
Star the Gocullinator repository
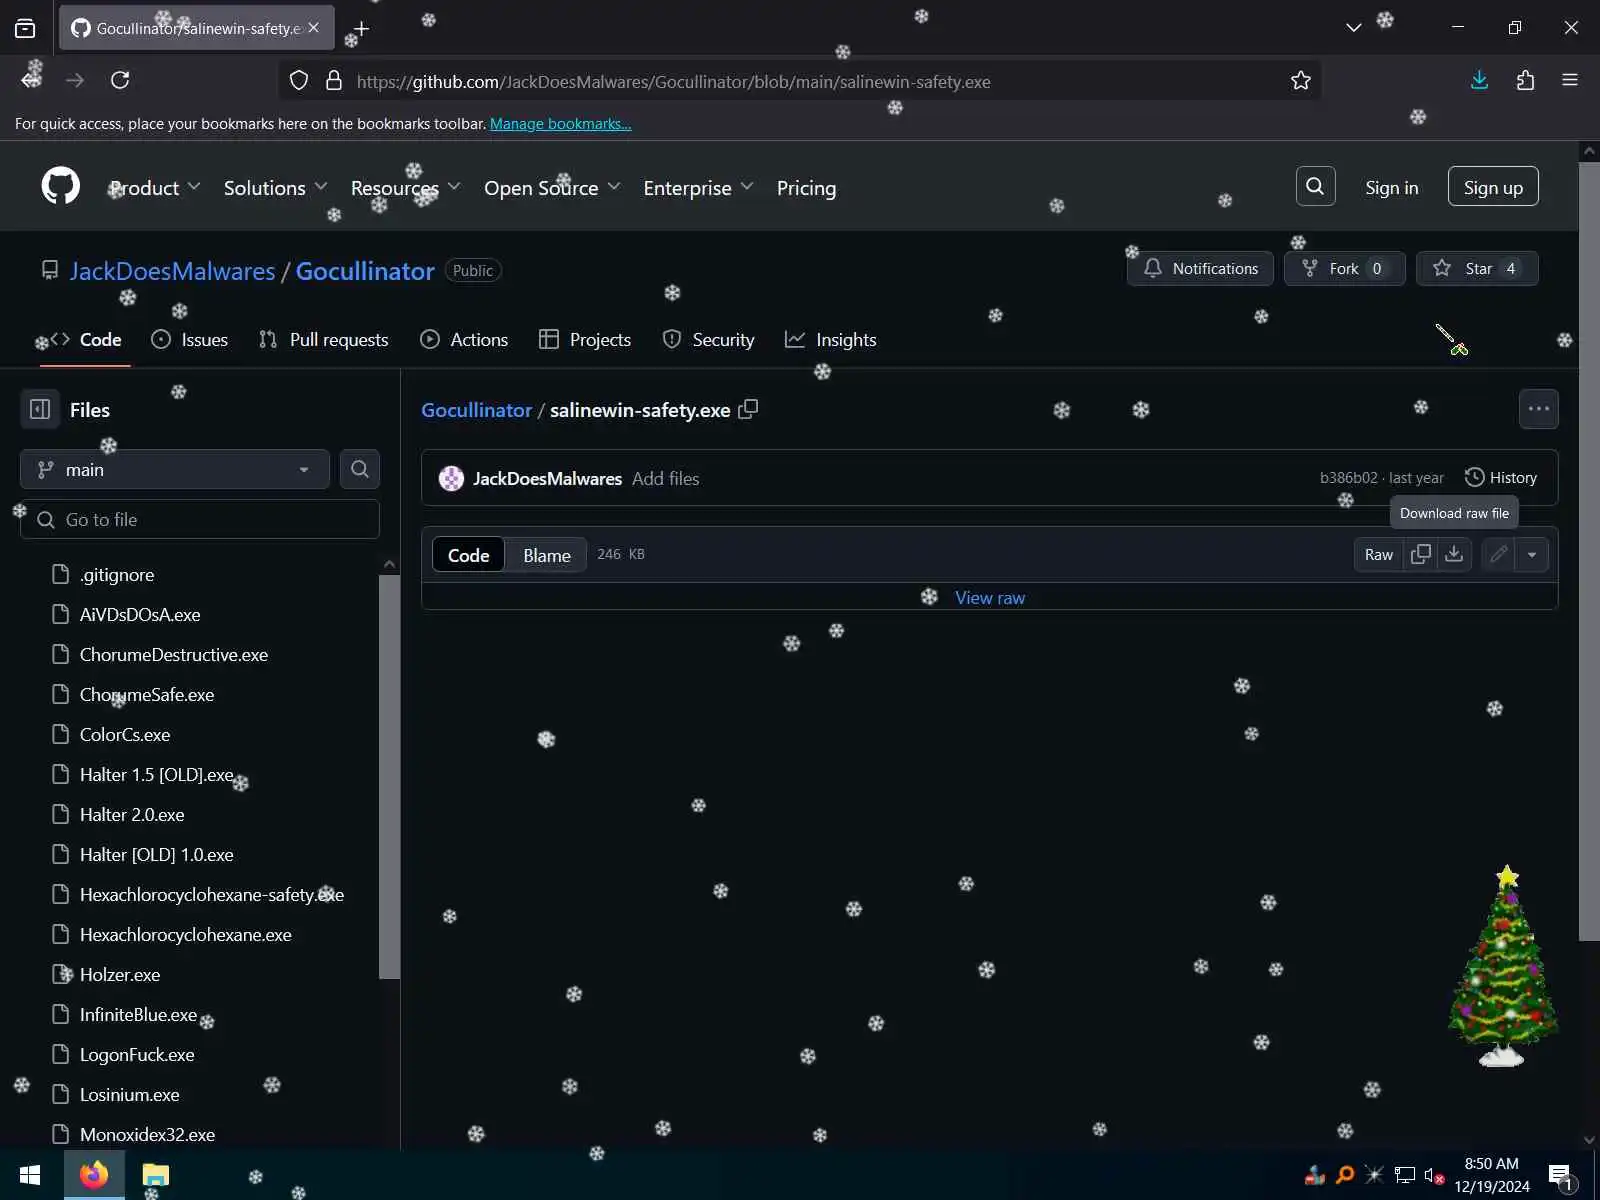[1477, 268]
